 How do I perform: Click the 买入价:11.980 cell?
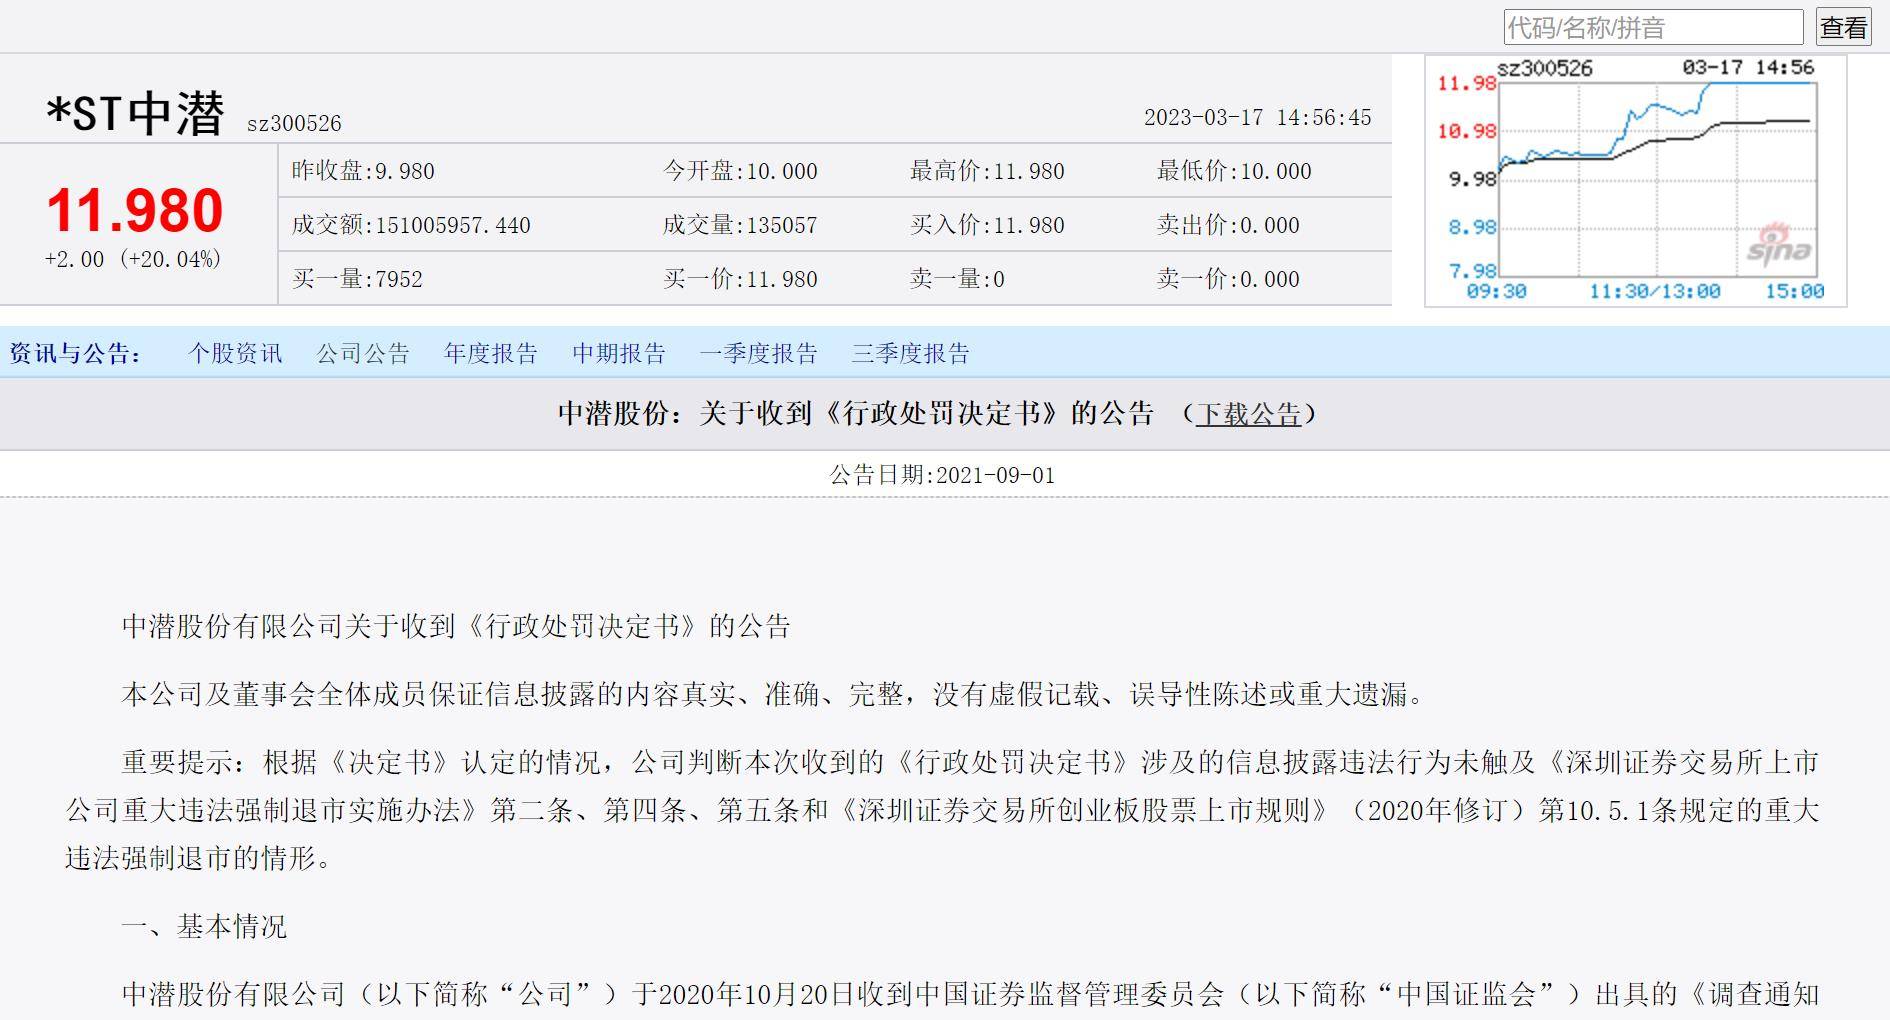(x=987, y=225)
